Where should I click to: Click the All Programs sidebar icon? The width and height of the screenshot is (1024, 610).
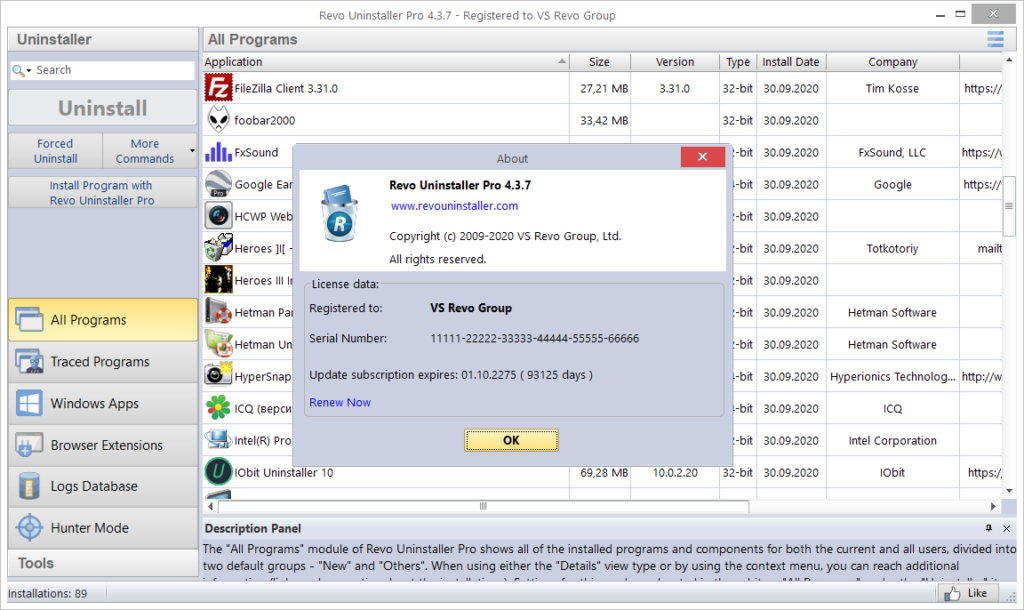pyautogui.click(x=29, y=319)
